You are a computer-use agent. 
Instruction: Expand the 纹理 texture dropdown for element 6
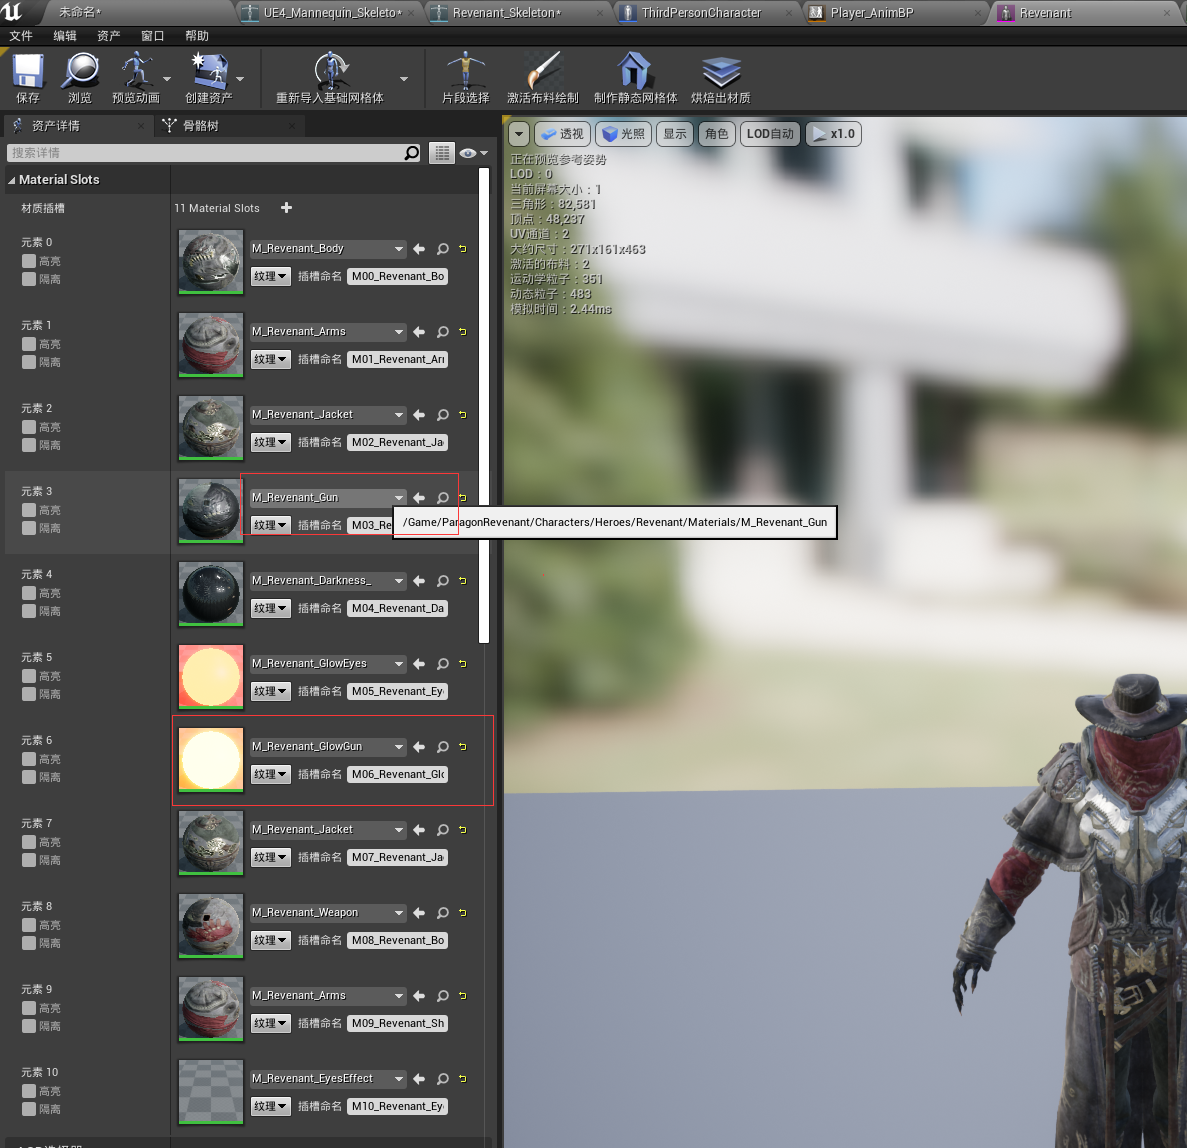pos(270,774)
